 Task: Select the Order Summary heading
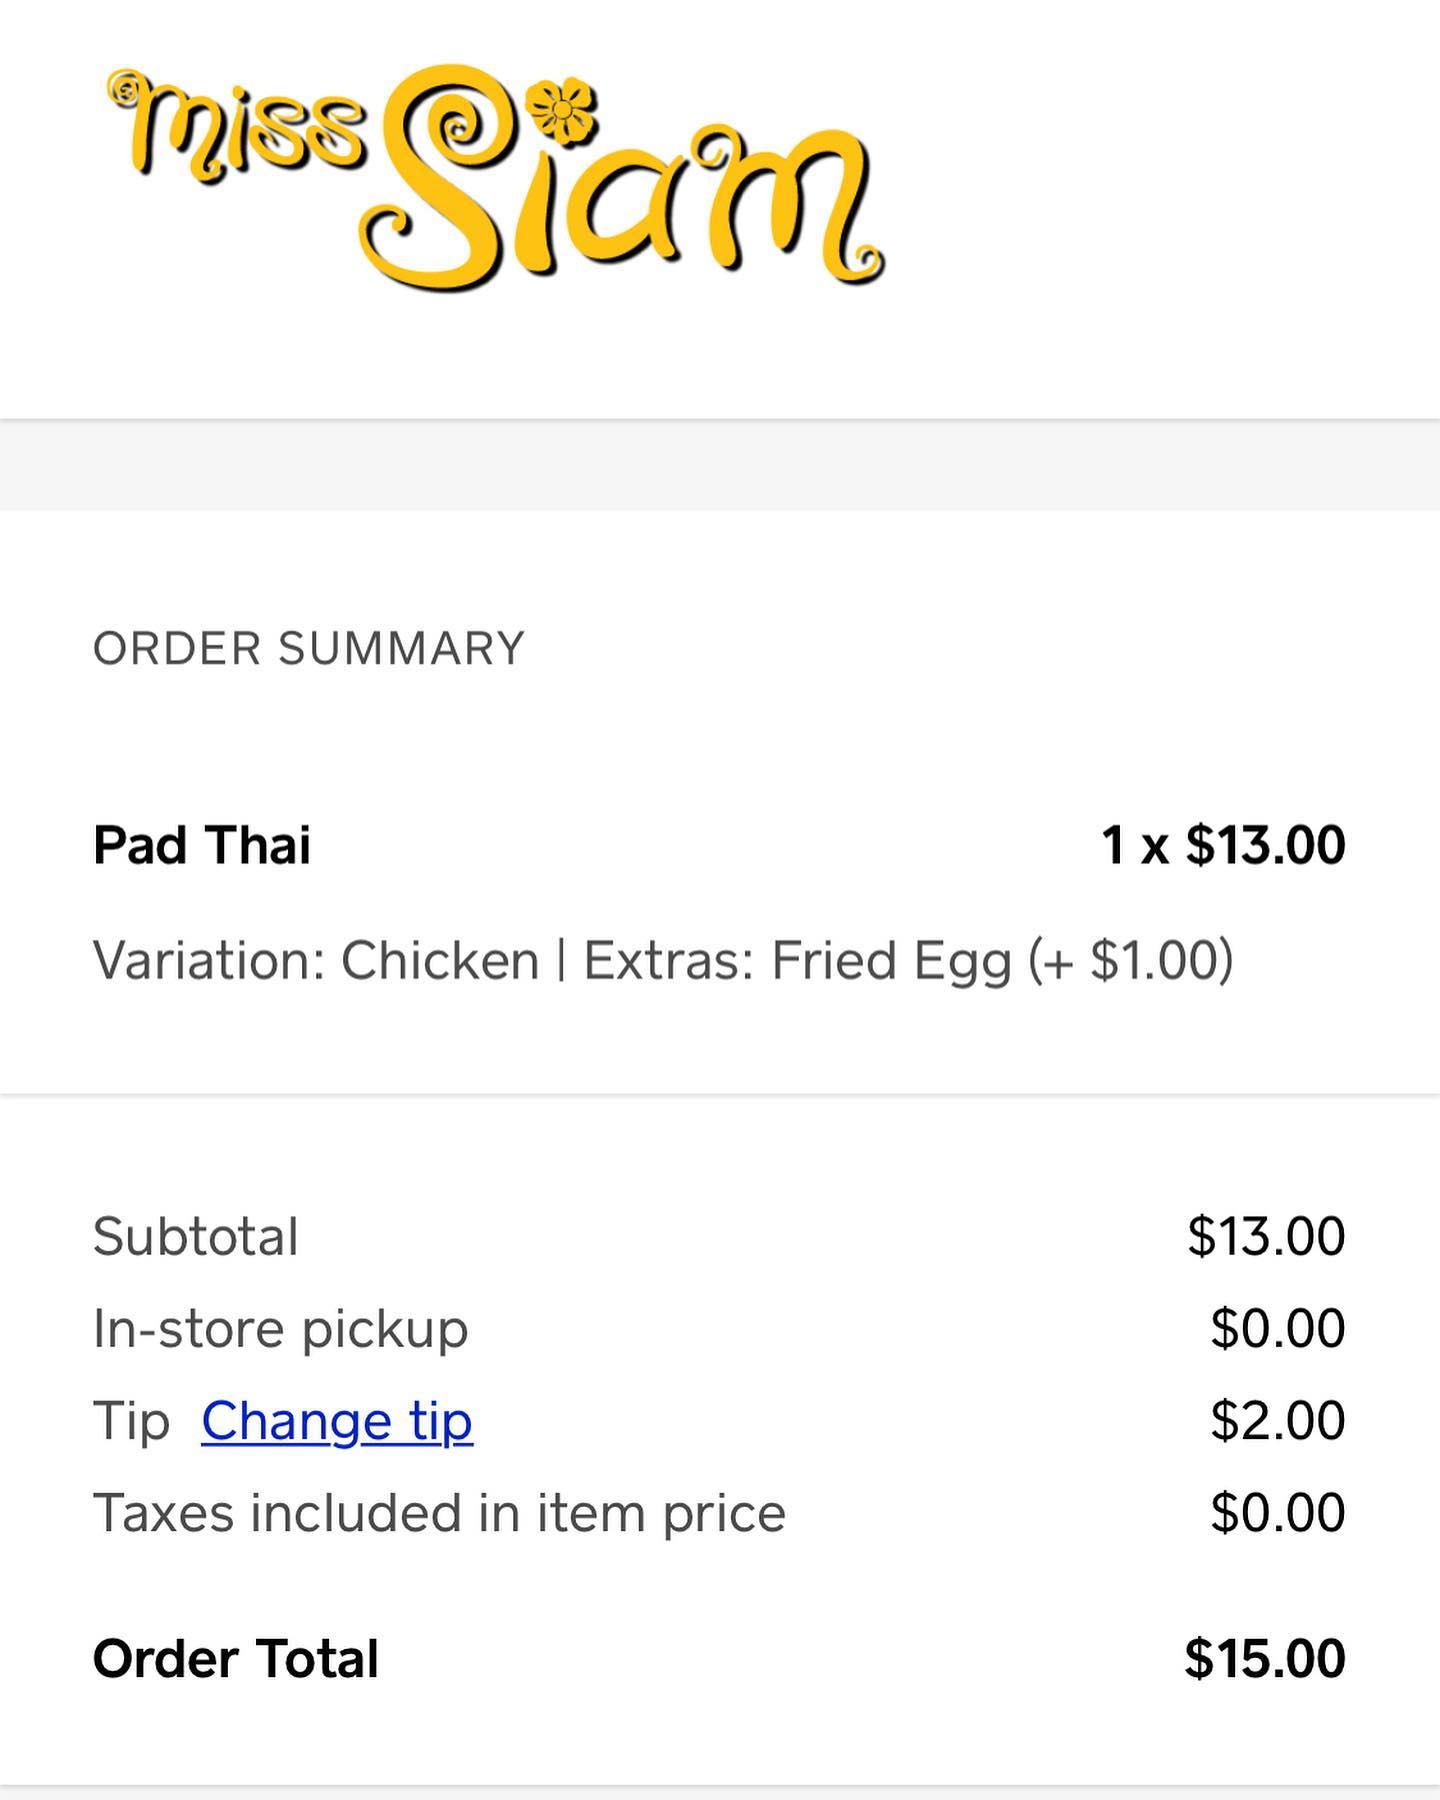click(x=309, y=649)
